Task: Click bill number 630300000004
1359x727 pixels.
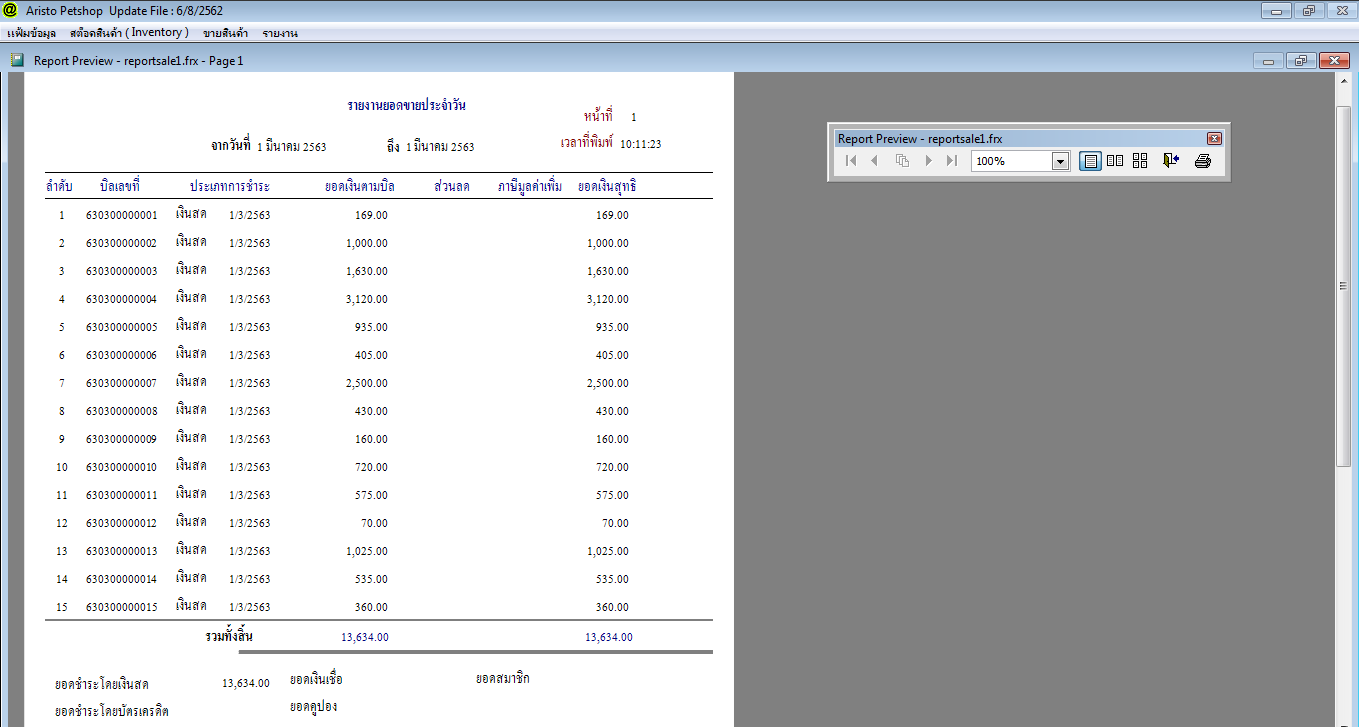Action: (x=122, y=299)
